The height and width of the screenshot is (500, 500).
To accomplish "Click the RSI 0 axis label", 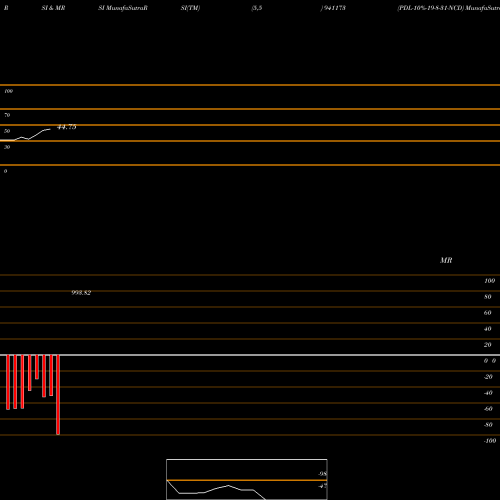I will click(x=5, y=171).
